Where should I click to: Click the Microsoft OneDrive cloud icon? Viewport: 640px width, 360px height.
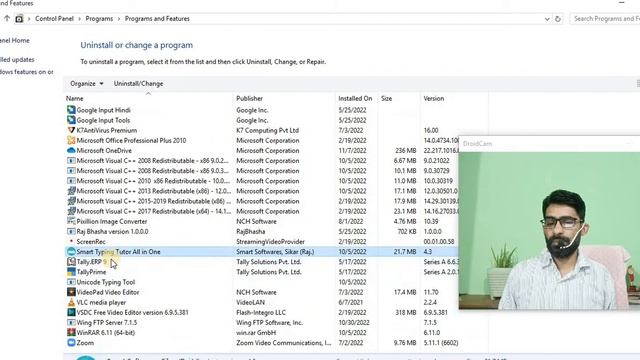tap(71, 151)
